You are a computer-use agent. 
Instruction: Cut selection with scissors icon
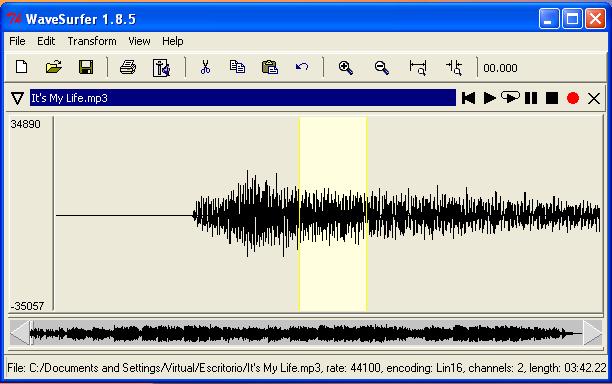tap(205, 67)
